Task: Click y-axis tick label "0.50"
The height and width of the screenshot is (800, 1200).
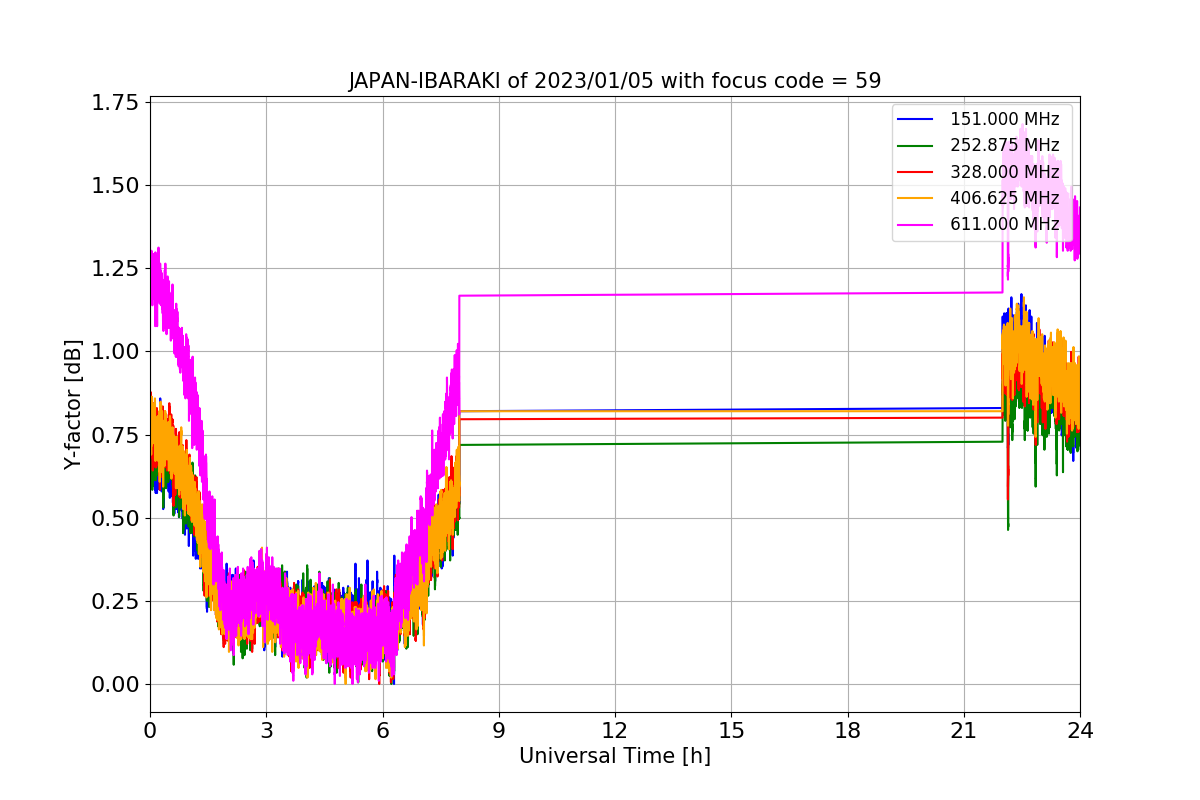Action: [116, 518]
